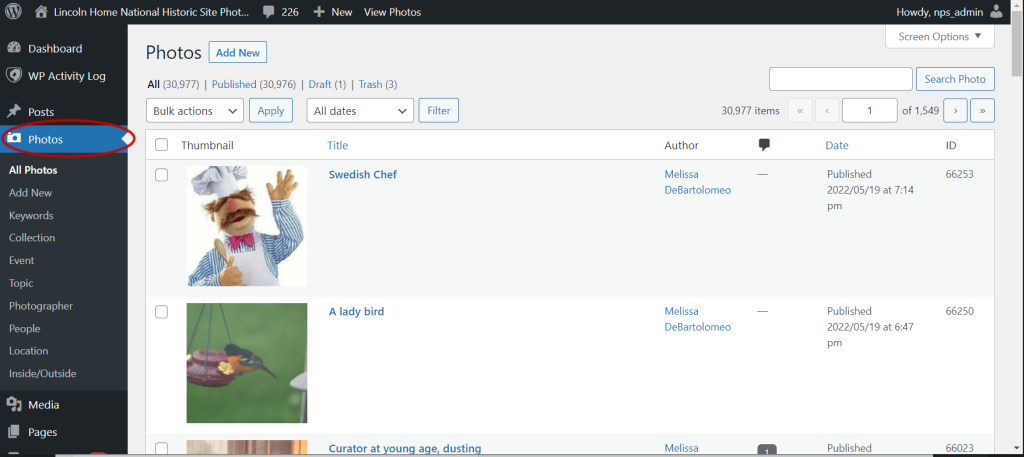
Task: Open the site home icon in admin bar
Action: click(41, 12)
